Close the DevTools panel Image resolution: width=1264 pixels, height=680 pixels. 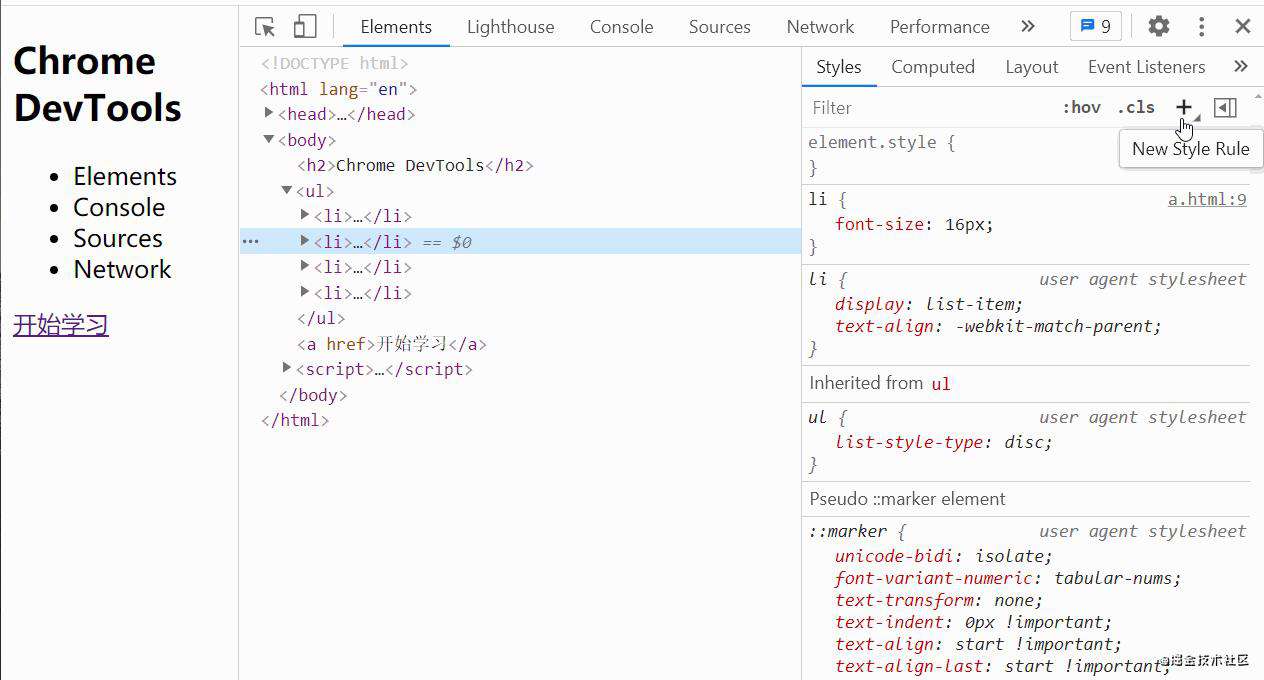coord(1243,27)
